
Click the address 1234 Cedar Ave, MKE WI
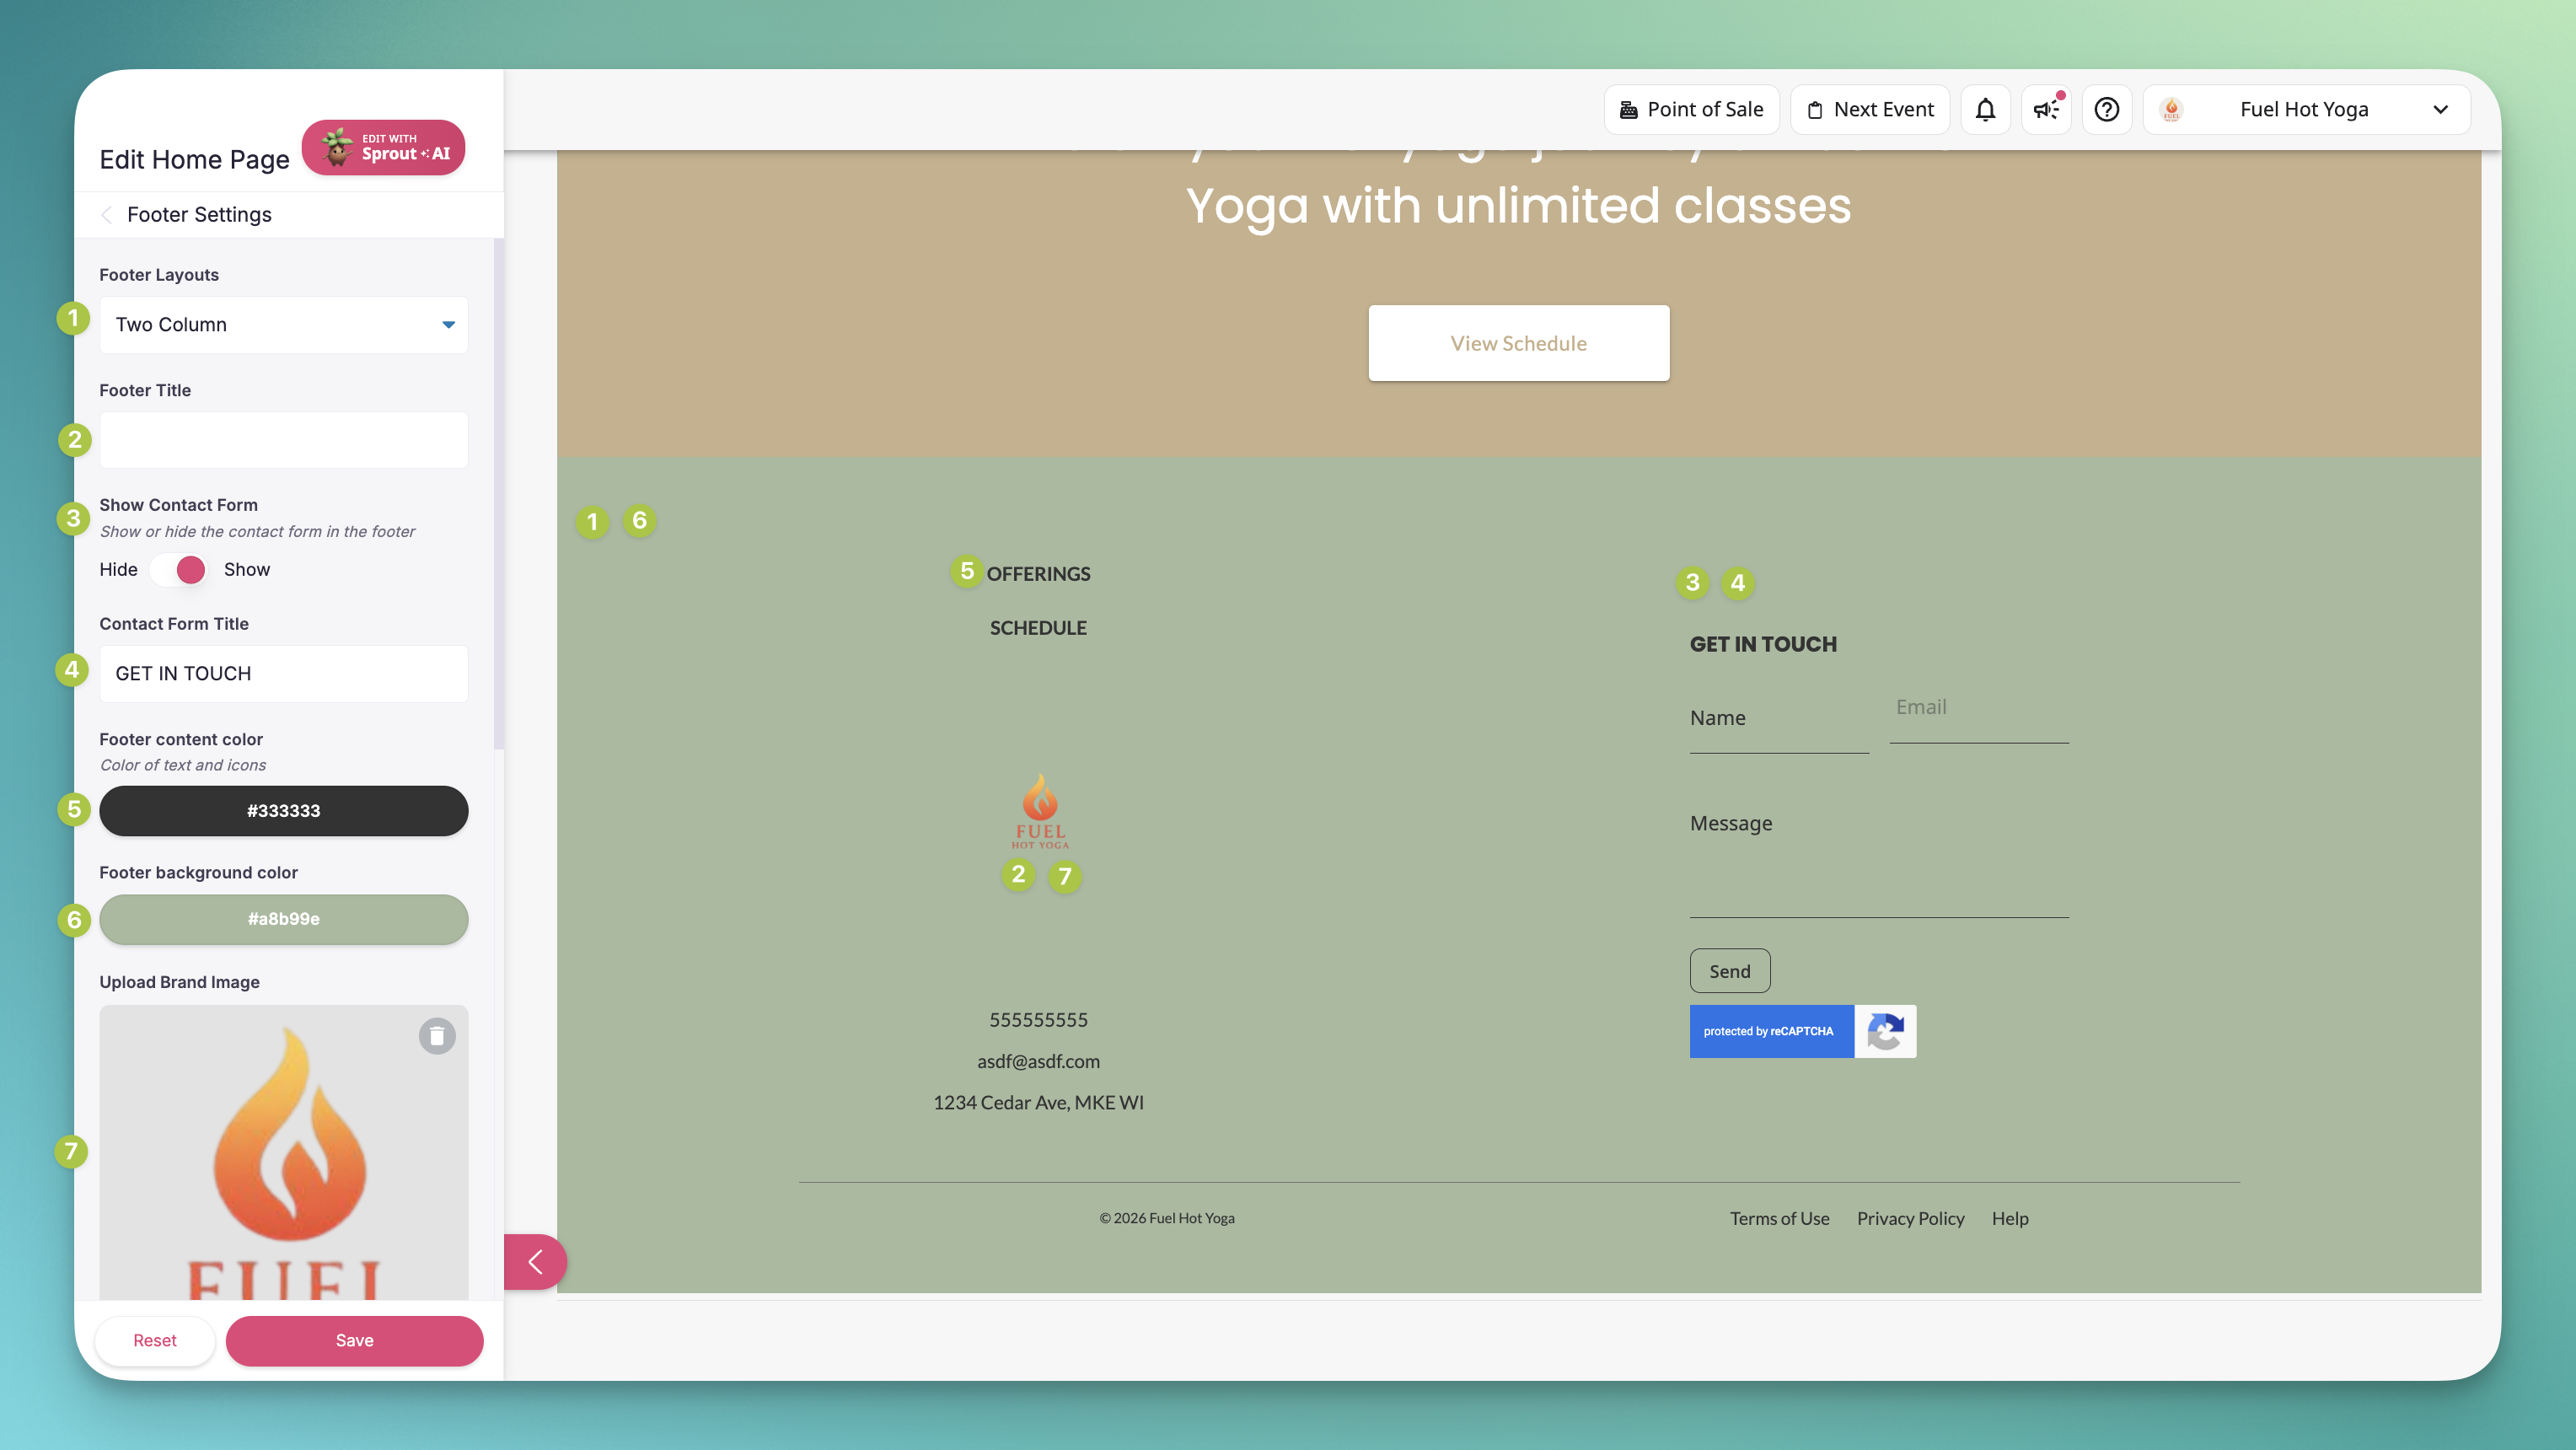[x=1038, y=1102]
